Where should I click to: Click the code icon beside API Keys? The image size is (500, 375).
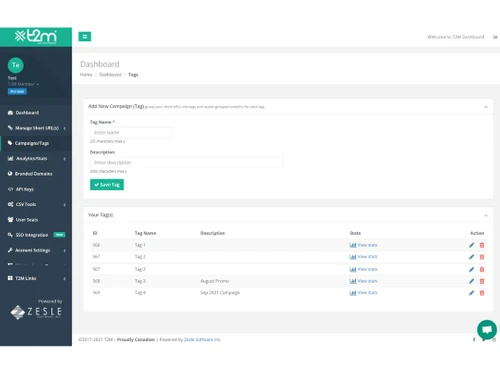(10, 189)
